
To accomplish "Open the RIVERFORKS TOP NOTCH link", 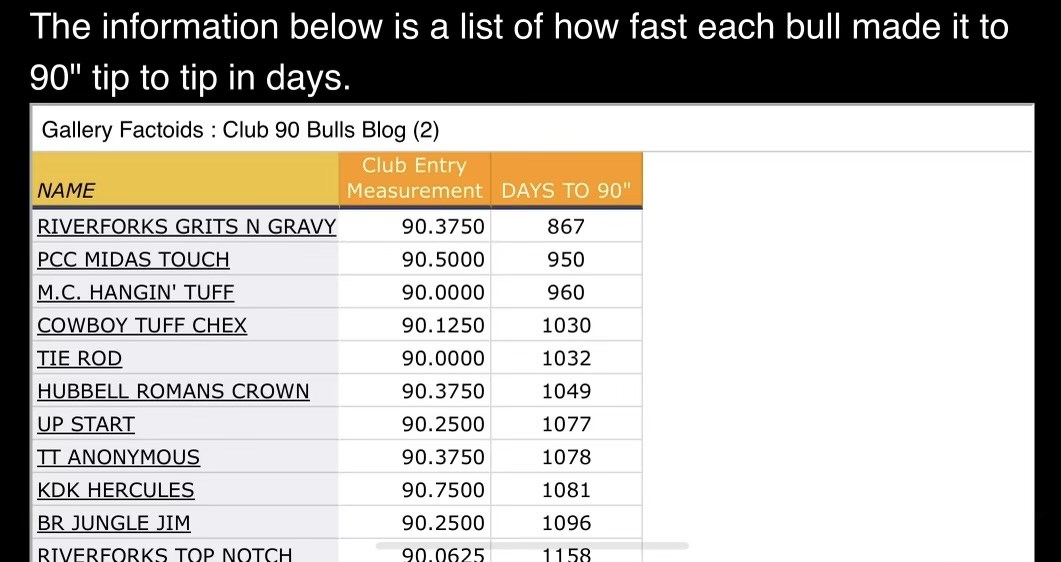I will pos(165,555).
